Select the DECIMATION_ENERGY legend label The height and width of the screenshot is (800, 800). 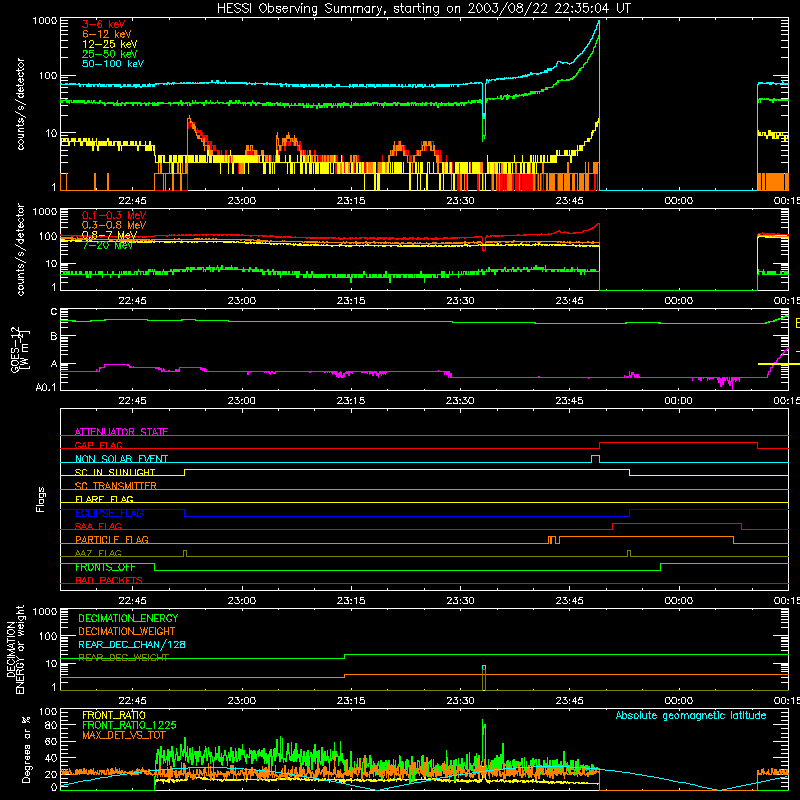click(x=128, y=618)
